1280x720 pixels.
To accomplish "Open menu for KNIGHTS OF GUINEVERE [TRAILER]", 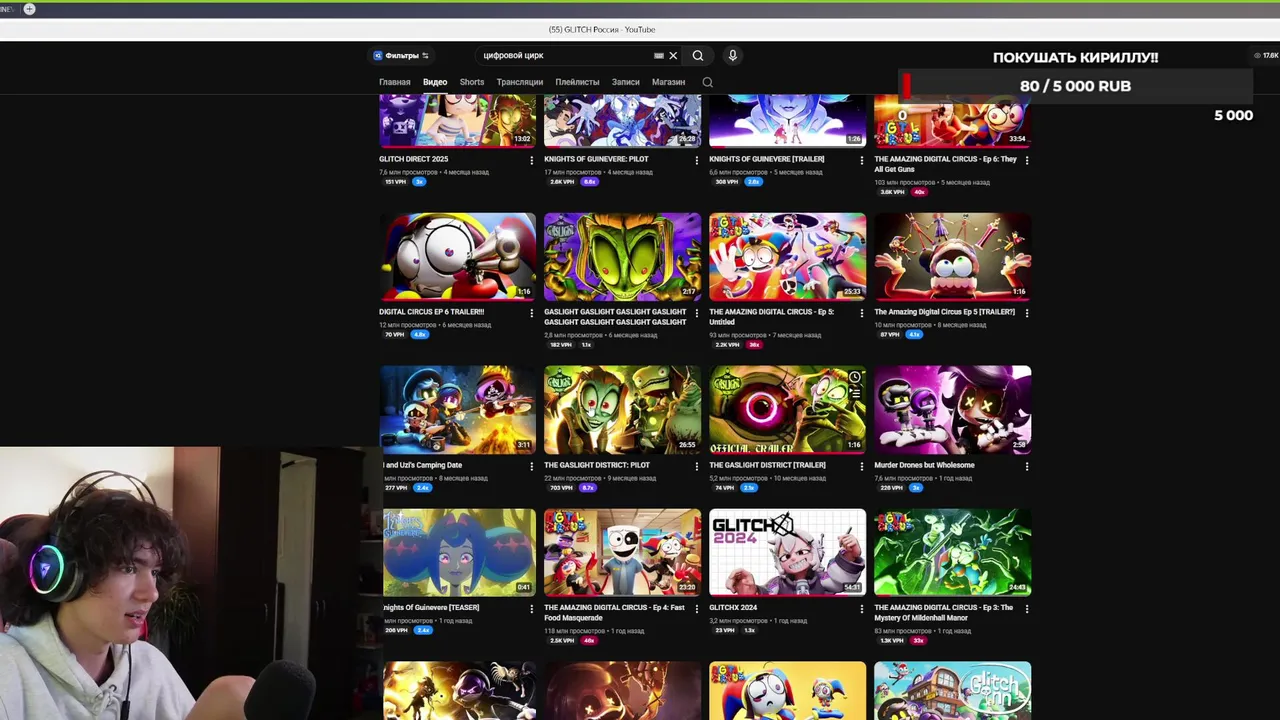I will (x=862, y=160).
